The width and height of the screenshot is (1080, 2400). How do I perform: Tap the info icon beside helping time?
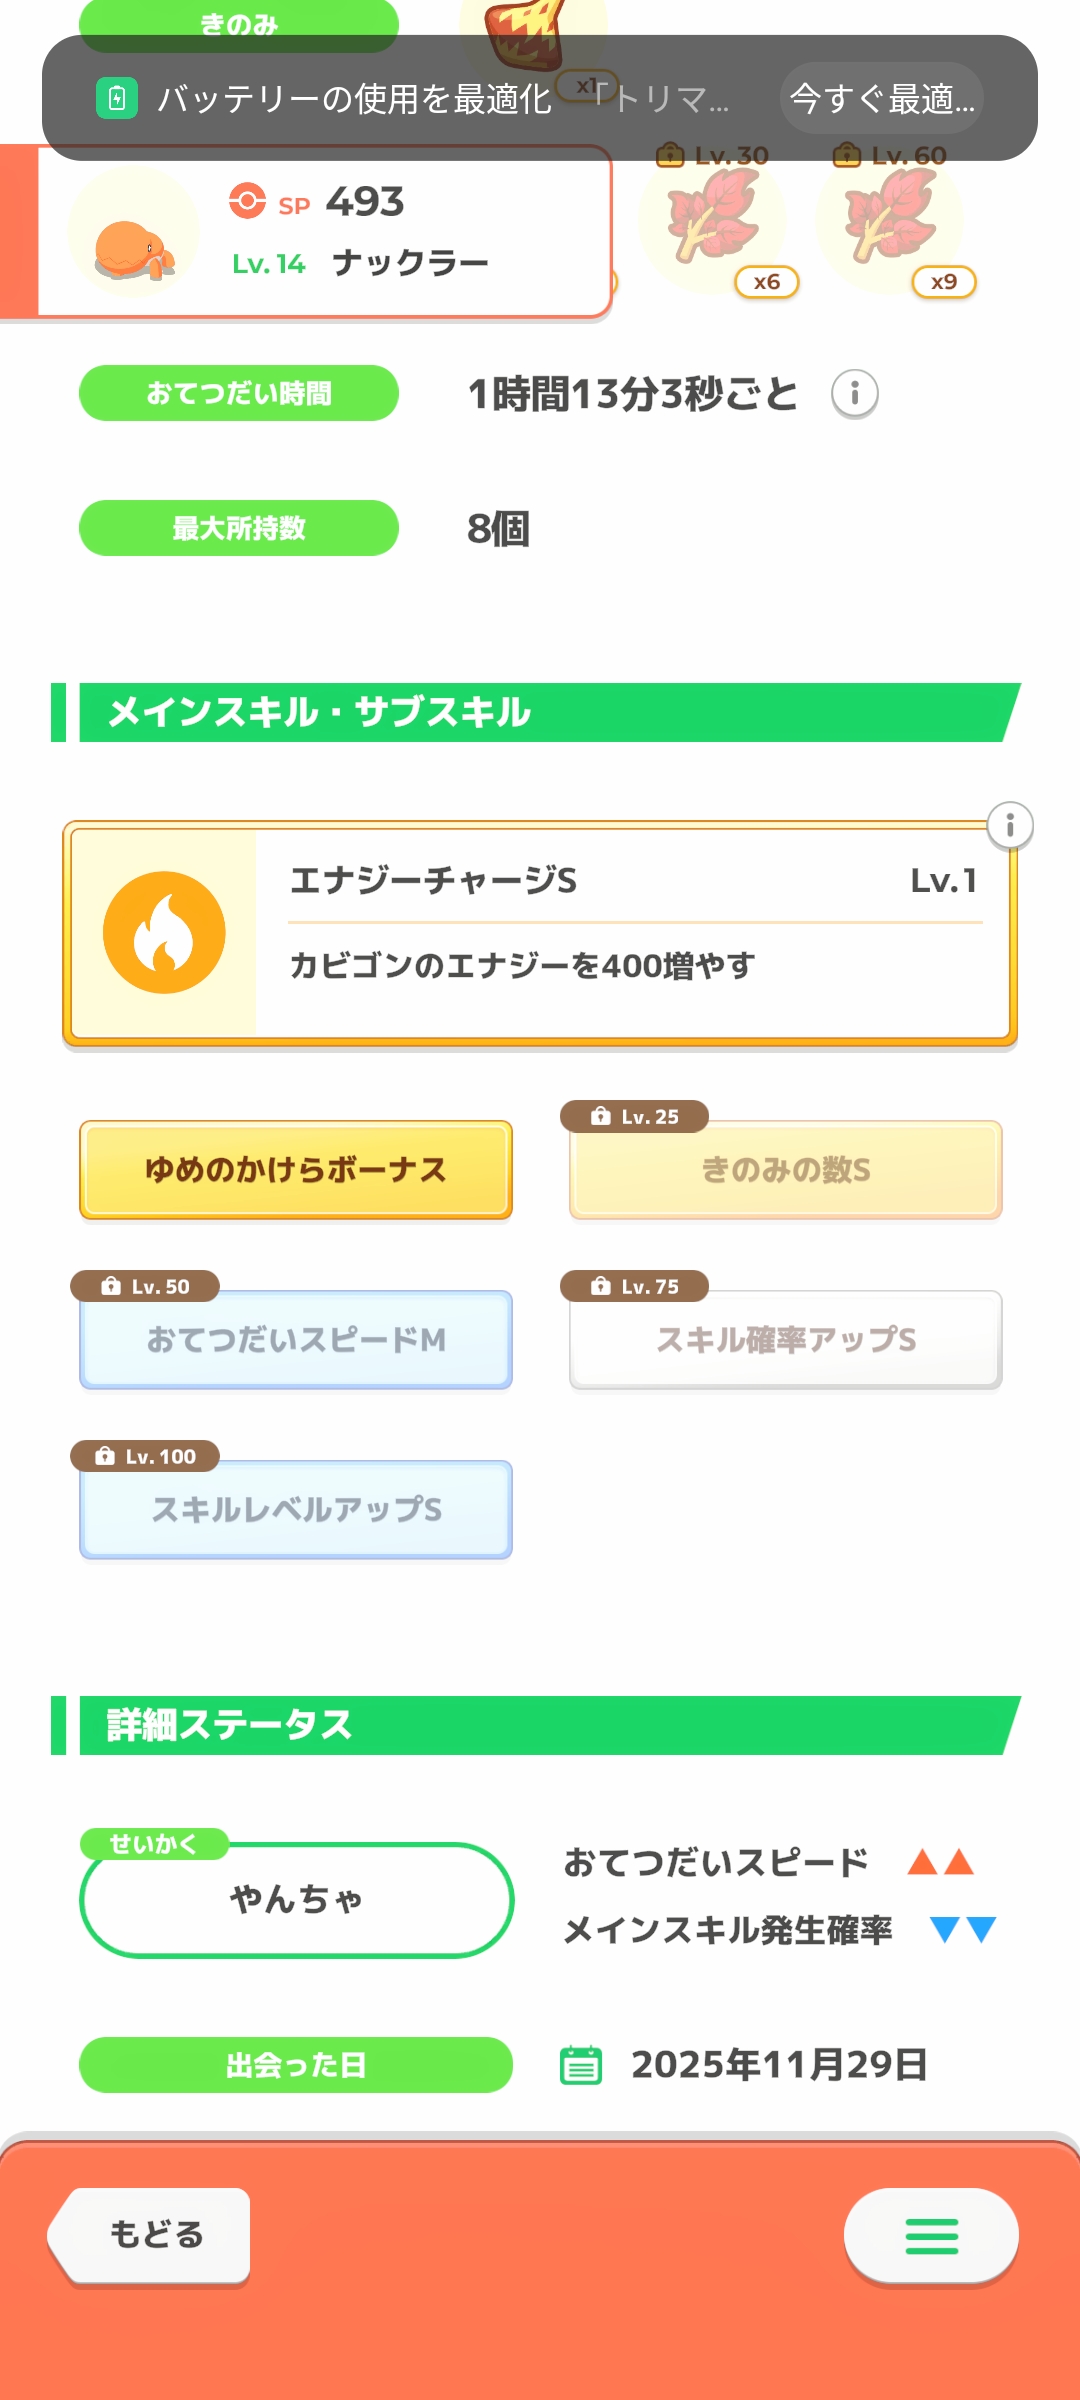tap(855, 394)
